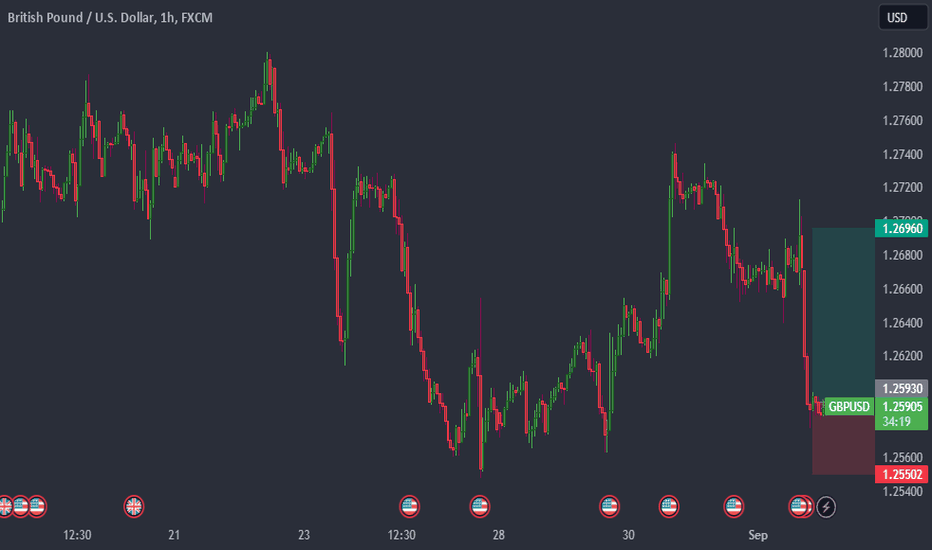Select the green 1.26960 take-profit price label
Viewport: 932px width, 550px height.
tap(901, 228)
